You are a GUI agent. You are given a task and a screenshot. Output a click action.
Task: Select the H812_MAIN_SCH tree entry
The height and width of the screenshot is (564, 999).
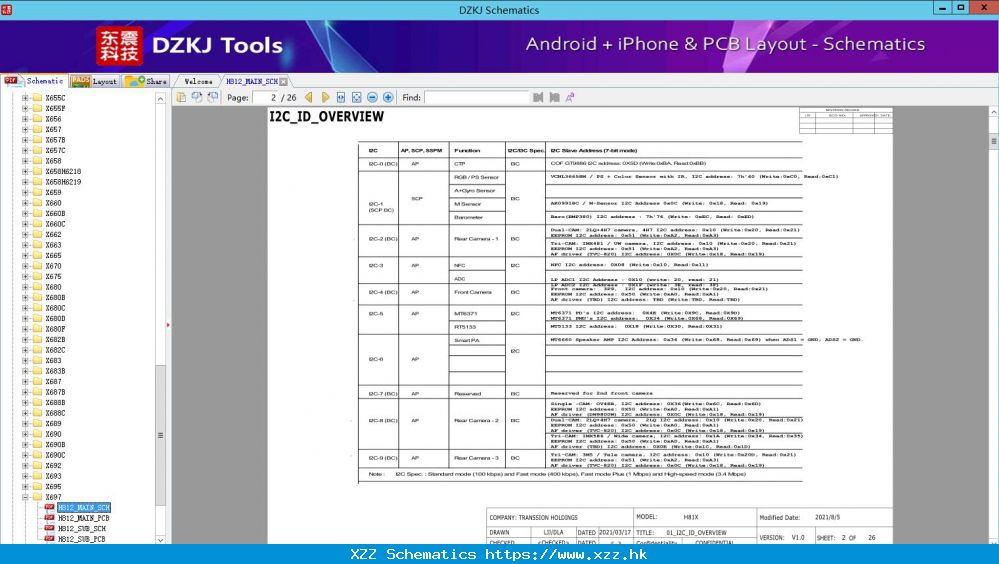click(x=84, y=508)
